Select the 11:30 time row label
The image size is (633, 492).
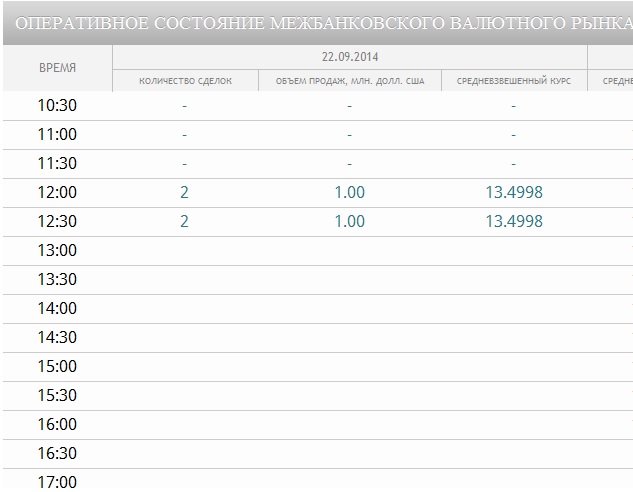(57, 163)
